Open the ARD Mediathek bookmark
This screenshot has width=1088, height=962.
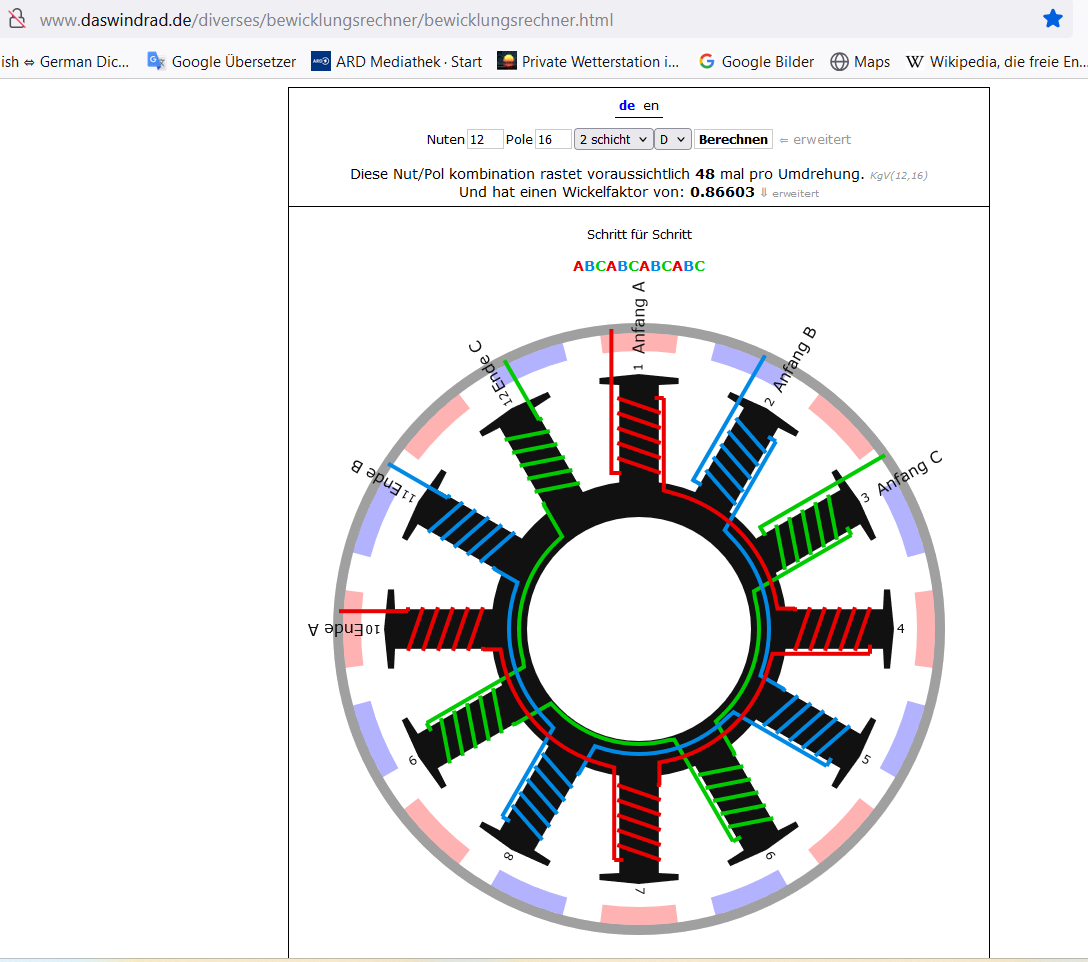(397, 62)
